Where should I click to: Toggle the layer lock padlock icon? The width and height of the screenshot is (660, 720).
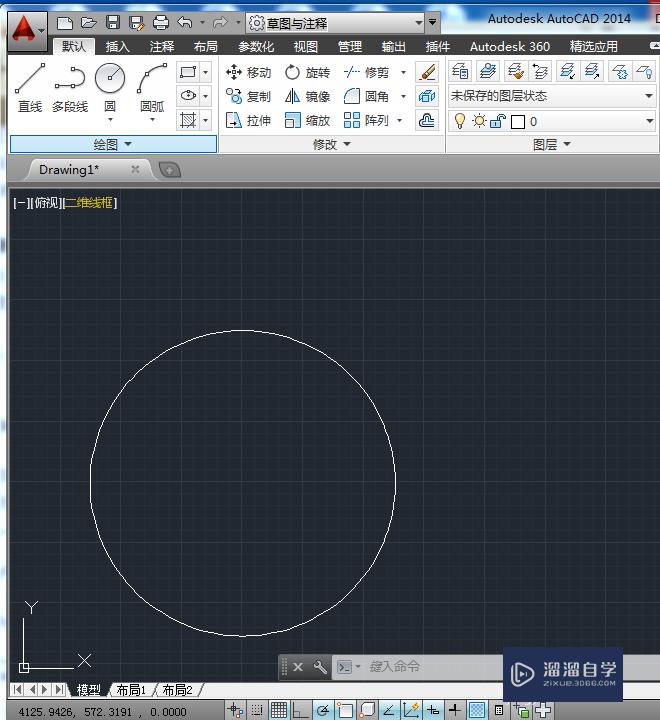(x=498, y=121)
